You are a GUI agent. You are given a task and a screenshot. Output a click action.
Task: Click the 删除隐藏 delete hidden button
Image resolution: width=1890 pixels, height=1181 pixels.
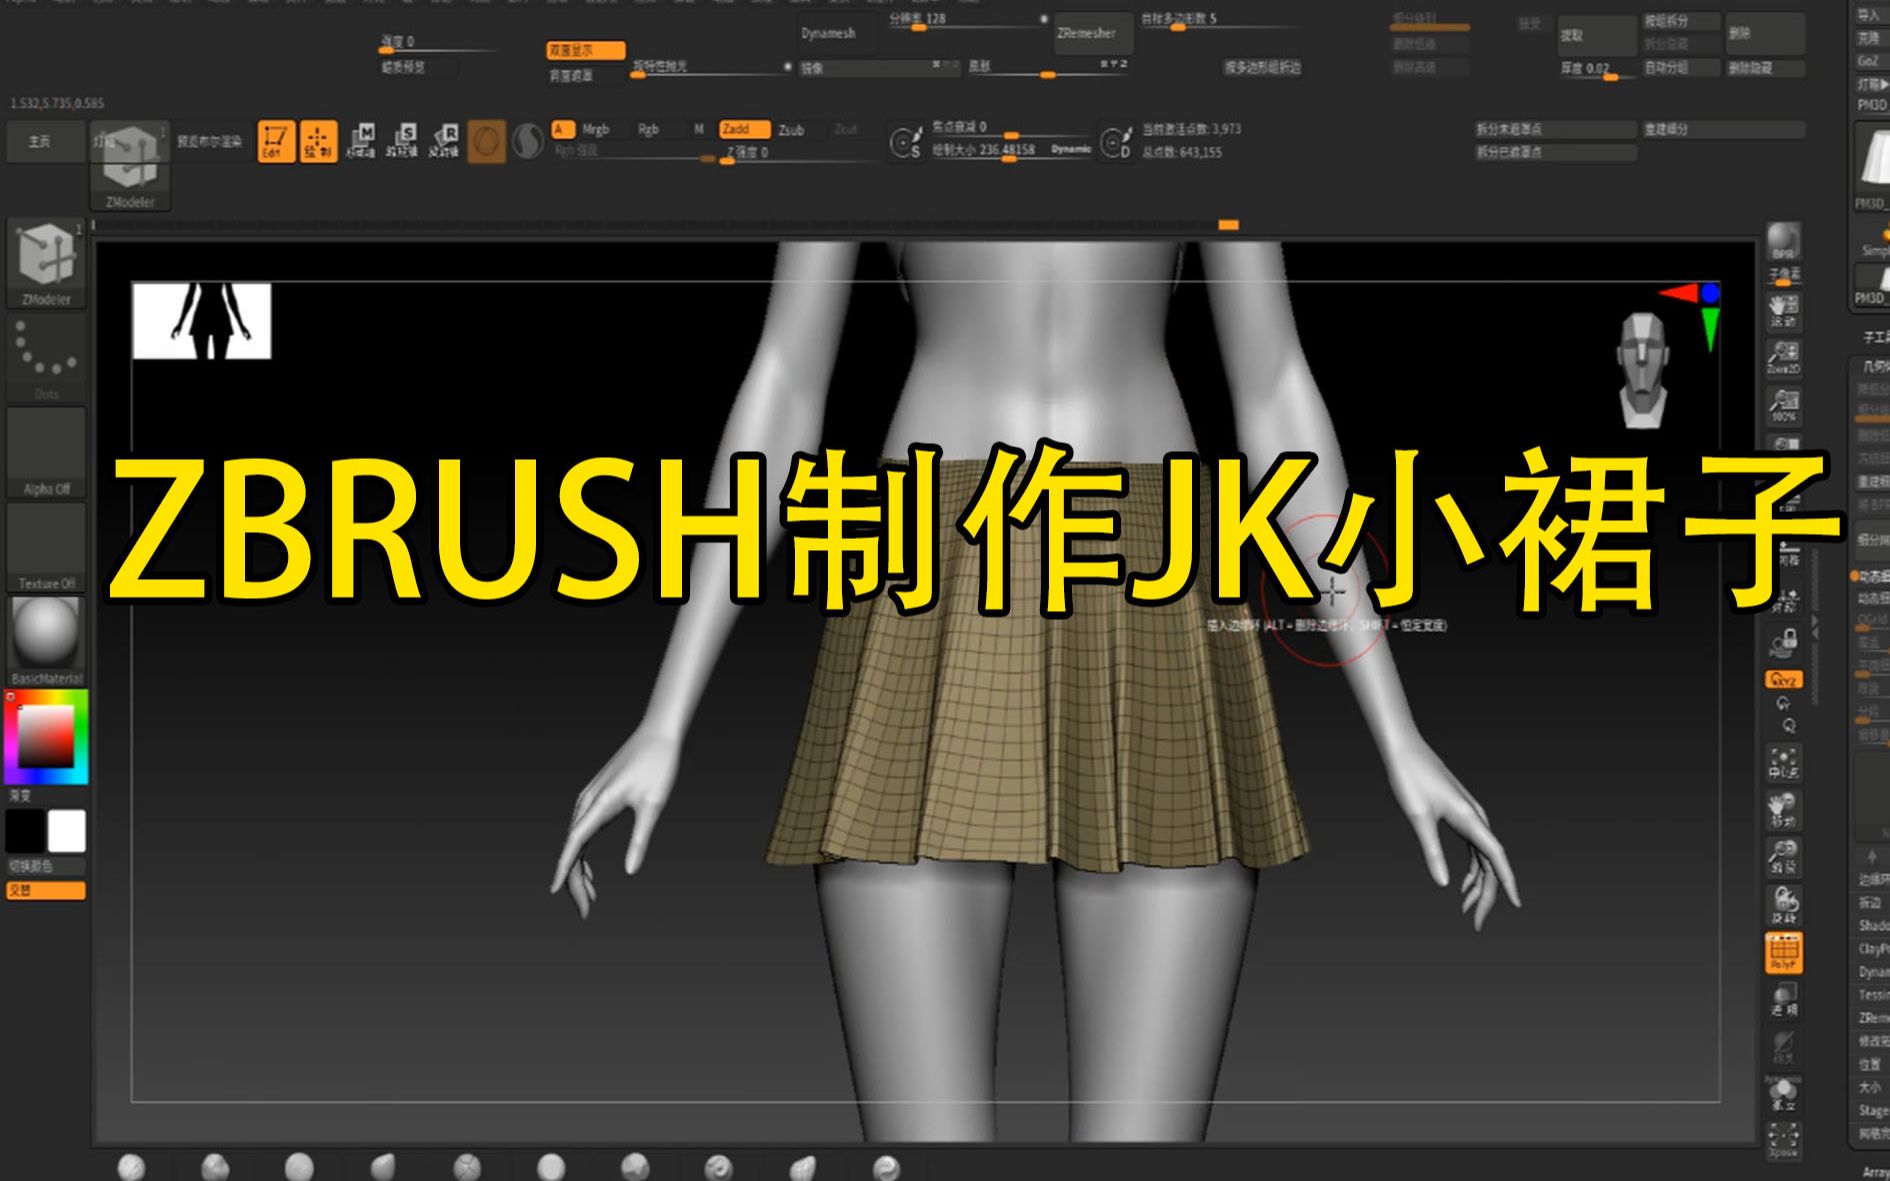(x=1765, y=68)
